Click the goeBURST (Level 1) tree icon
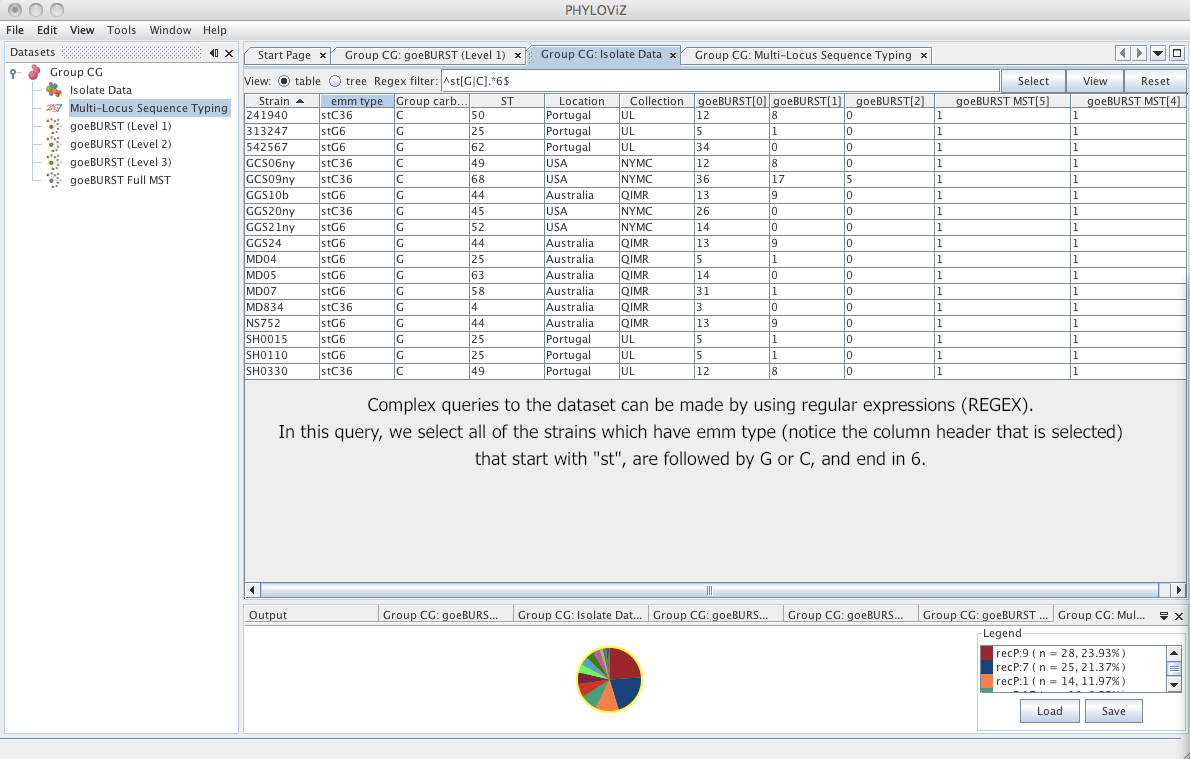The width and height of the screenshot is (1190, 759). [x=54, y=126]
